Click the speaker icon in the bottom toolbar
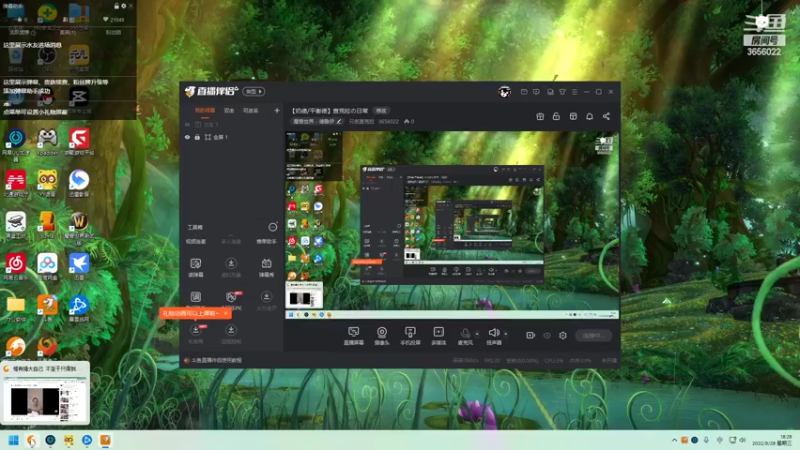Screen dimensions: 800x450 (x=493, y=333)
